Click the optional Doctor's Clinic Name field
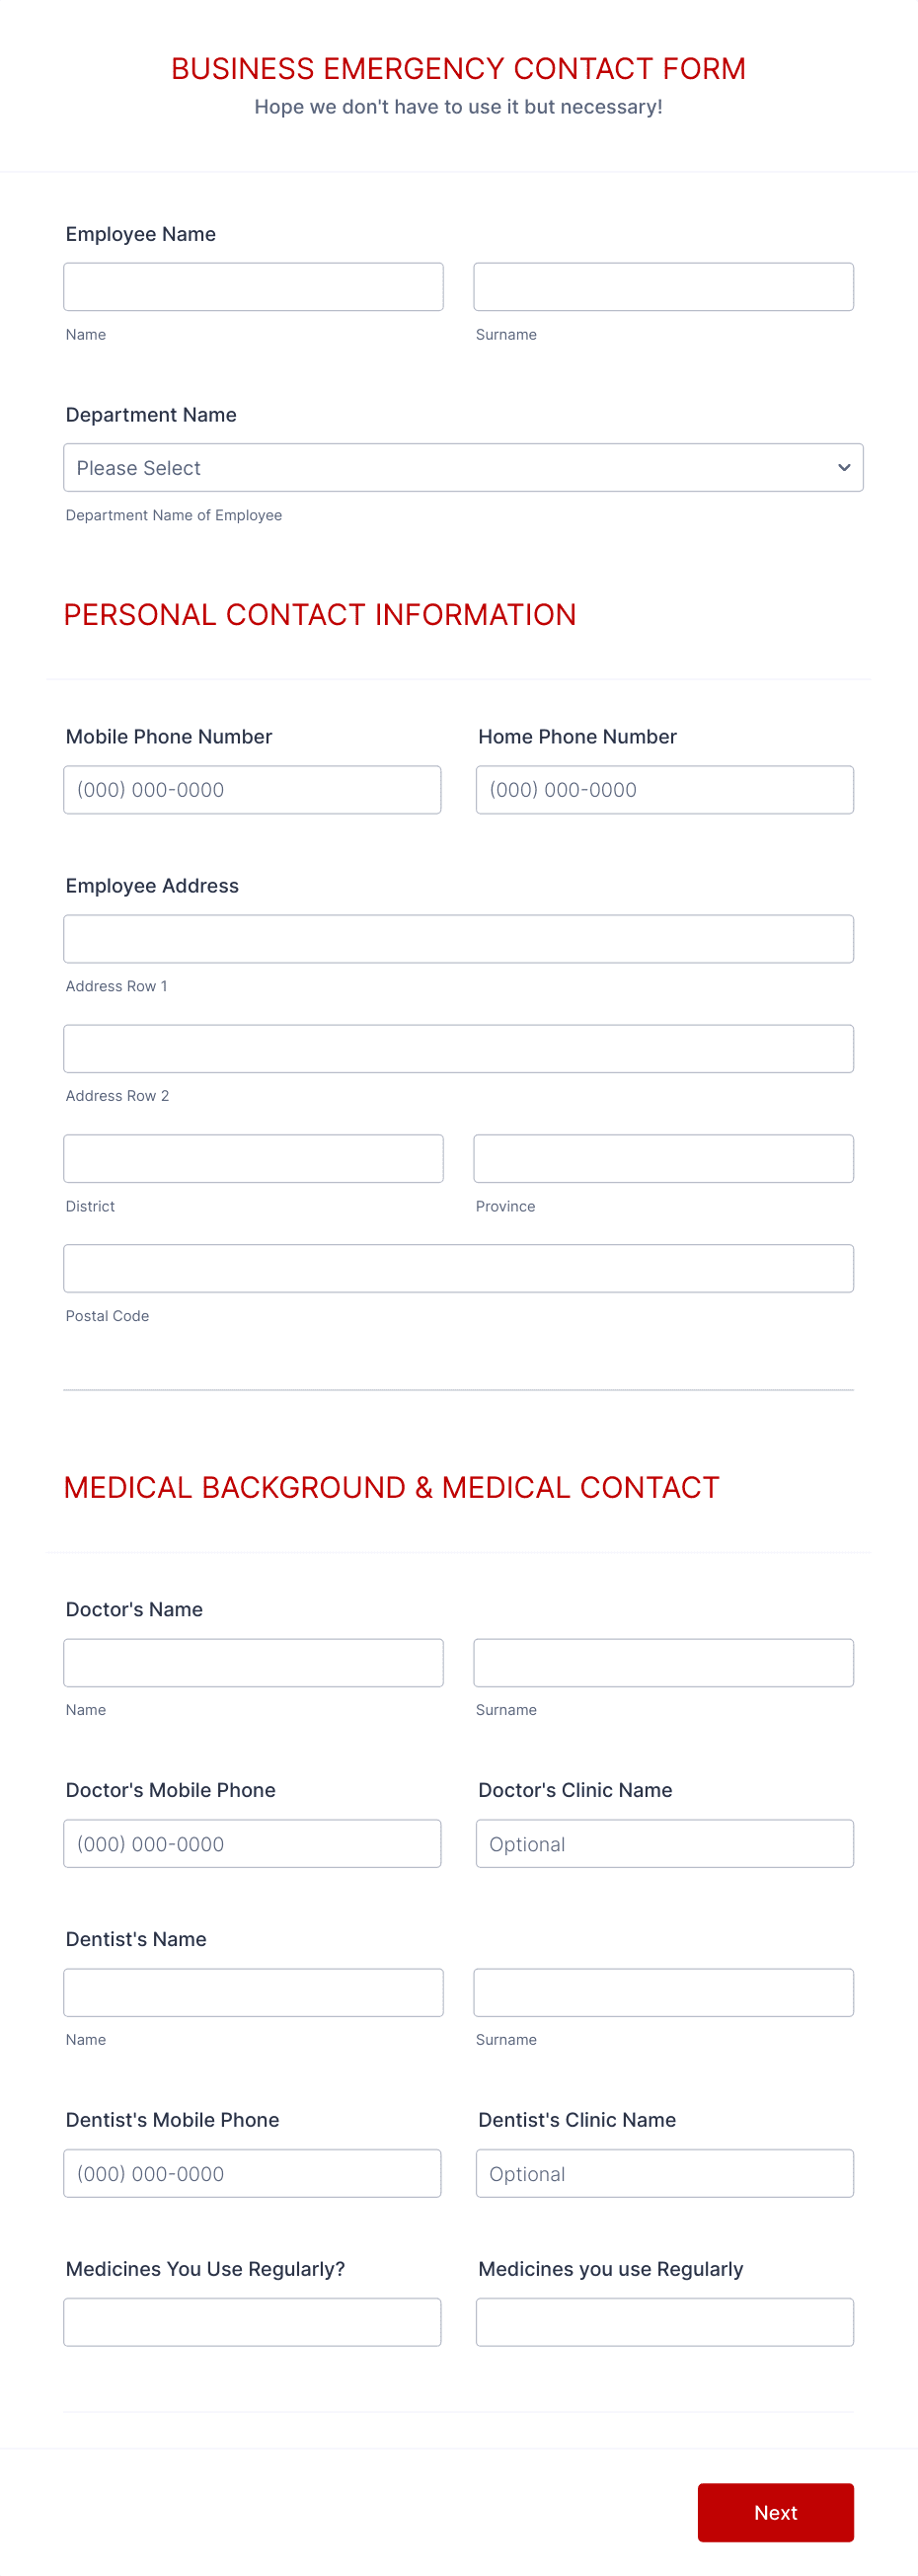The height and width of the screenshot is (2576, 918). point(664,1843)
